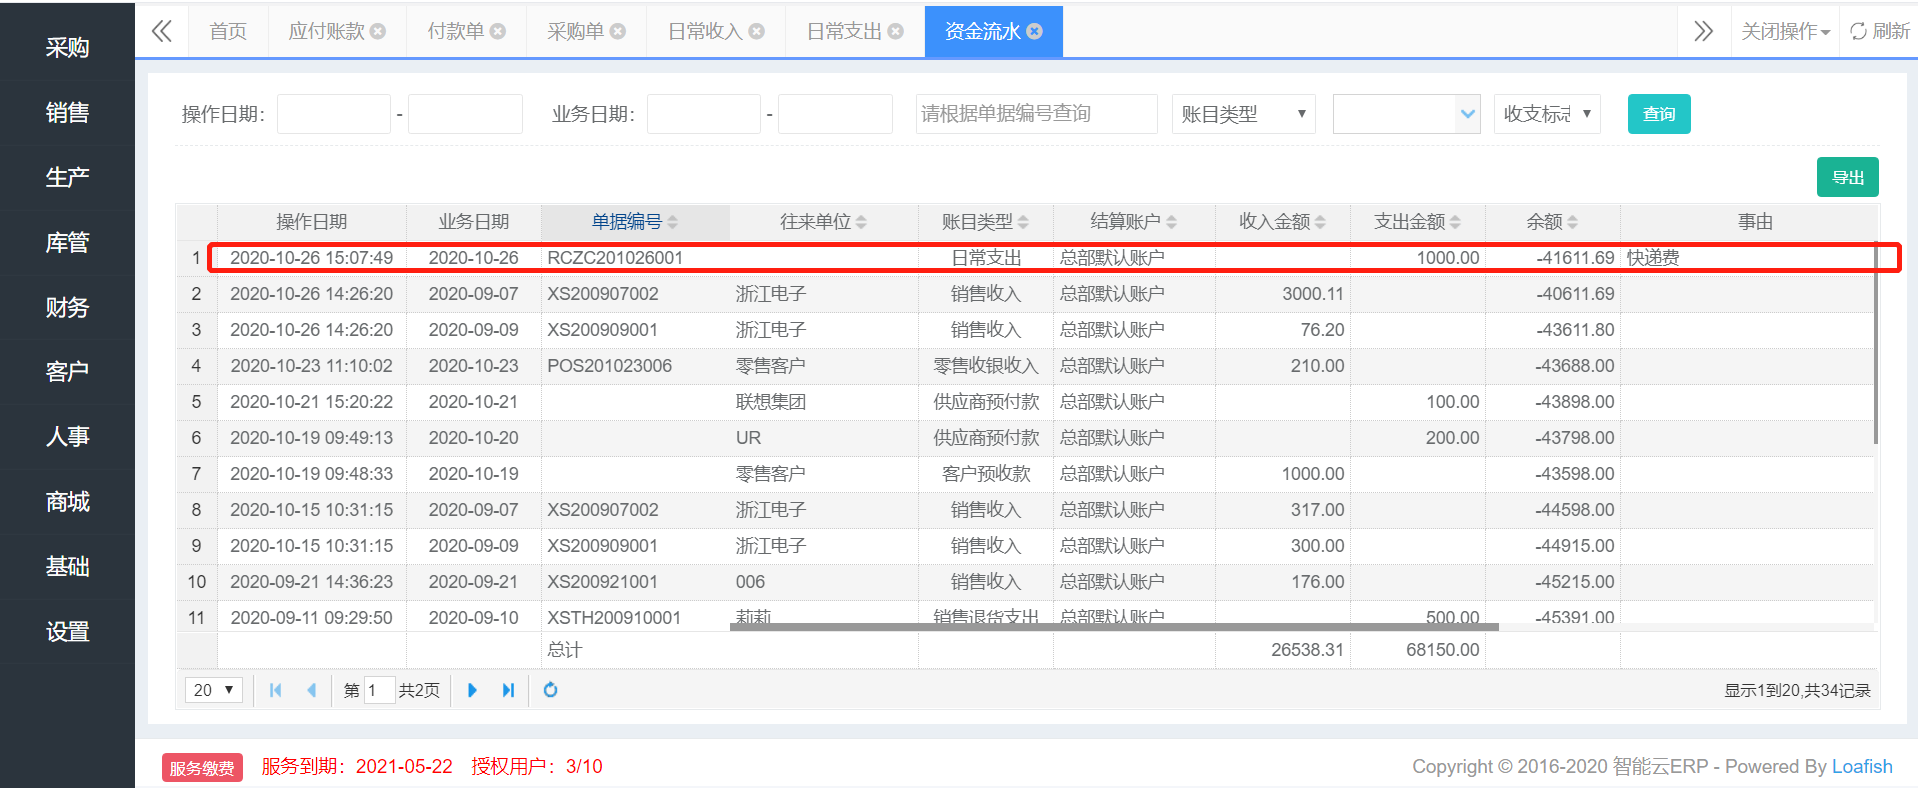The width and height of the screenshot is (1918, 788).
Task: Click 联想集团 cell in row 5
Action: click(x=824, y=402)
